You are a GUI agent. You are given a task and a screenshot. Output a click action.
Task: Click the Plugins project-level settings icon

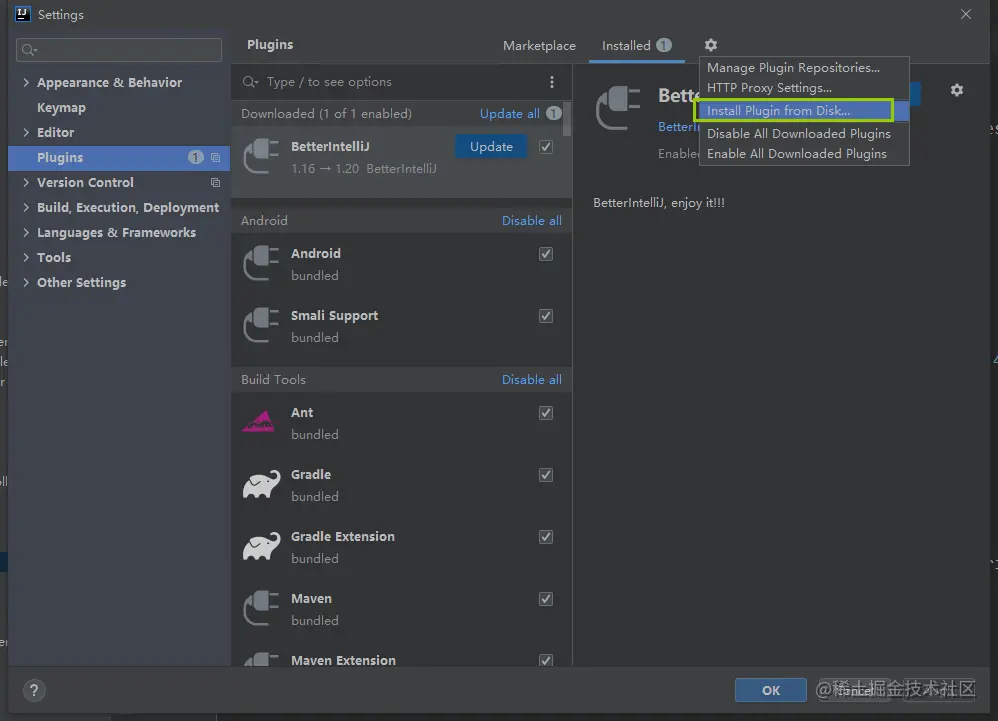coord(215,157)
